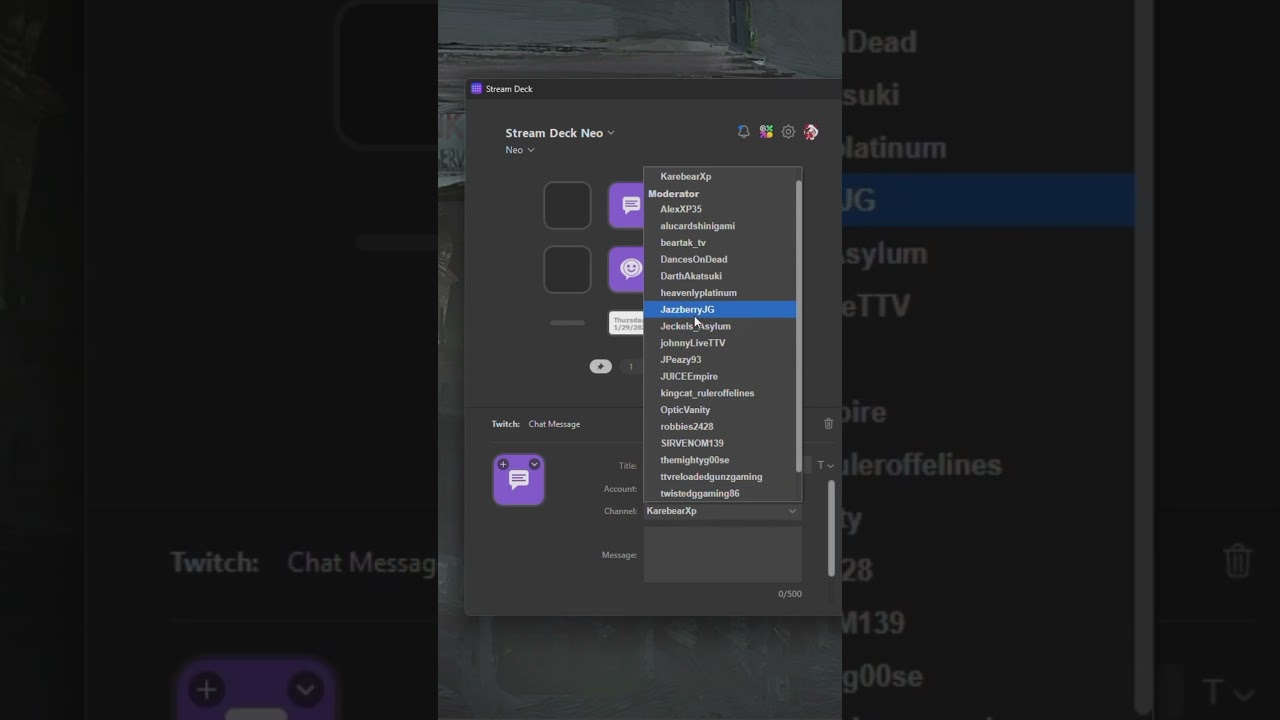Select JUICEEmpire in the list
This screenshot has height=720, width=1280.
coord(719,376)
